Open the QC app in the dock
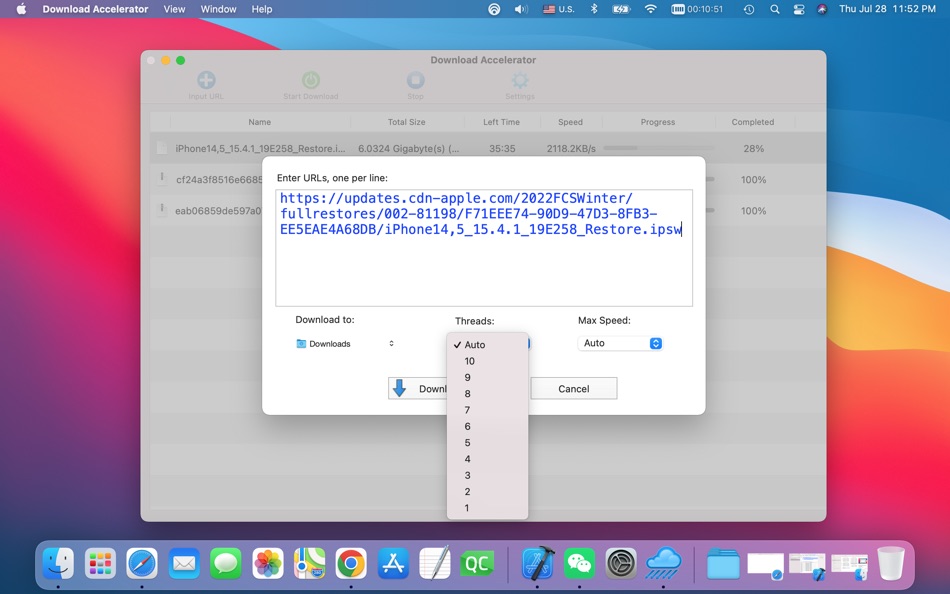The width and height of the screenshot is (950, 594). [x=477, y=564]
